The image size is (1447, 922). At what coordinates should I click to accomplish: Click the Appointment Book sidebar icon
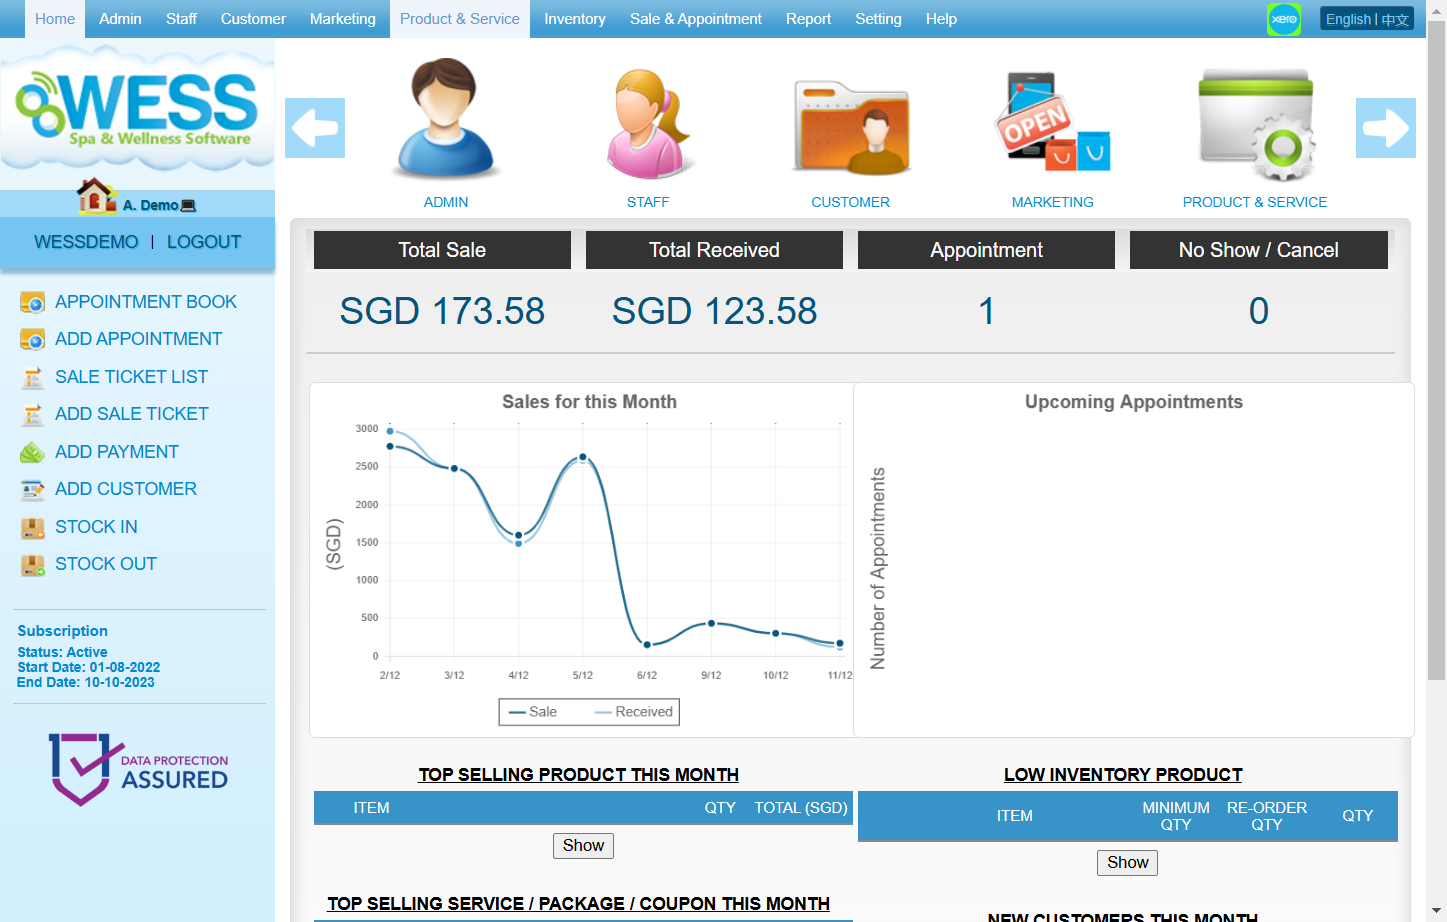point(33,302)
